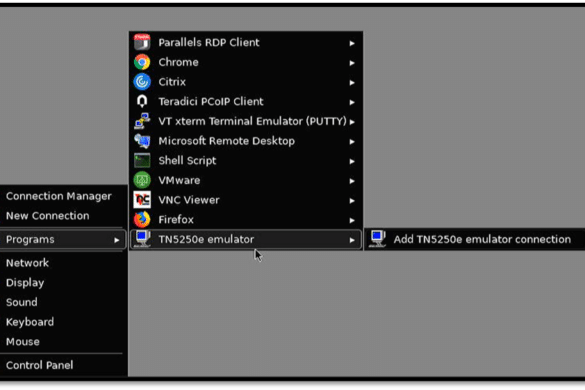Expand the Citrix submenu arrow
Image resolution: width=585 pixels, height=390 pixels.
[x=352, y=82]
